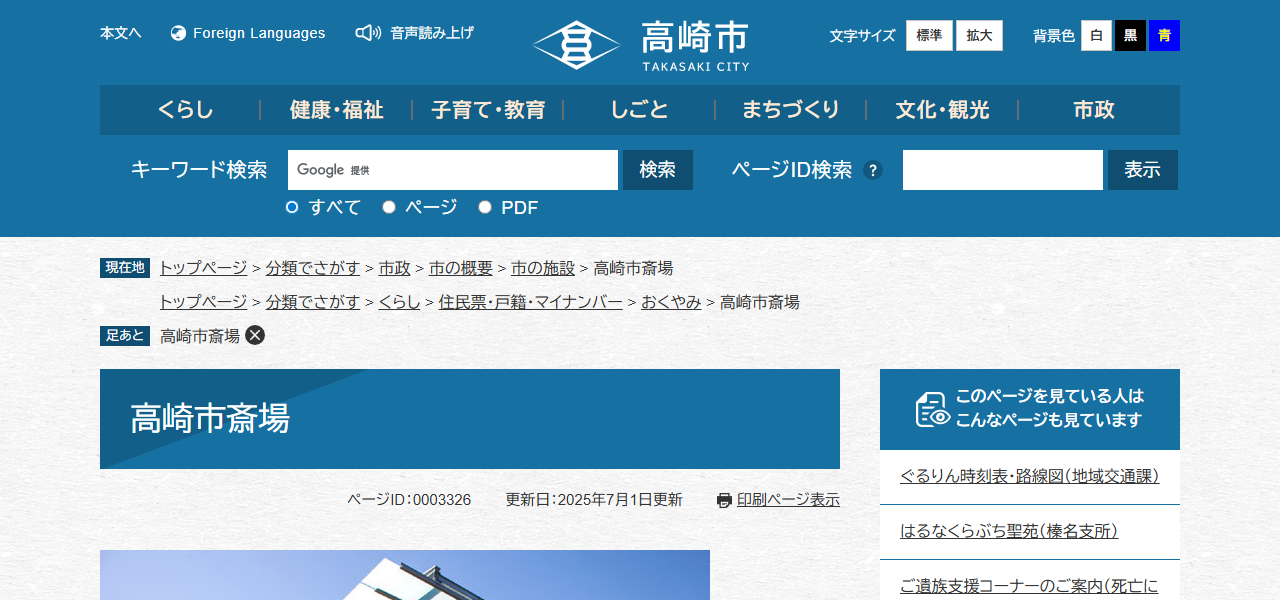Click the 更新日:2025年7月1日更新 text

click(x=594, y=500)
